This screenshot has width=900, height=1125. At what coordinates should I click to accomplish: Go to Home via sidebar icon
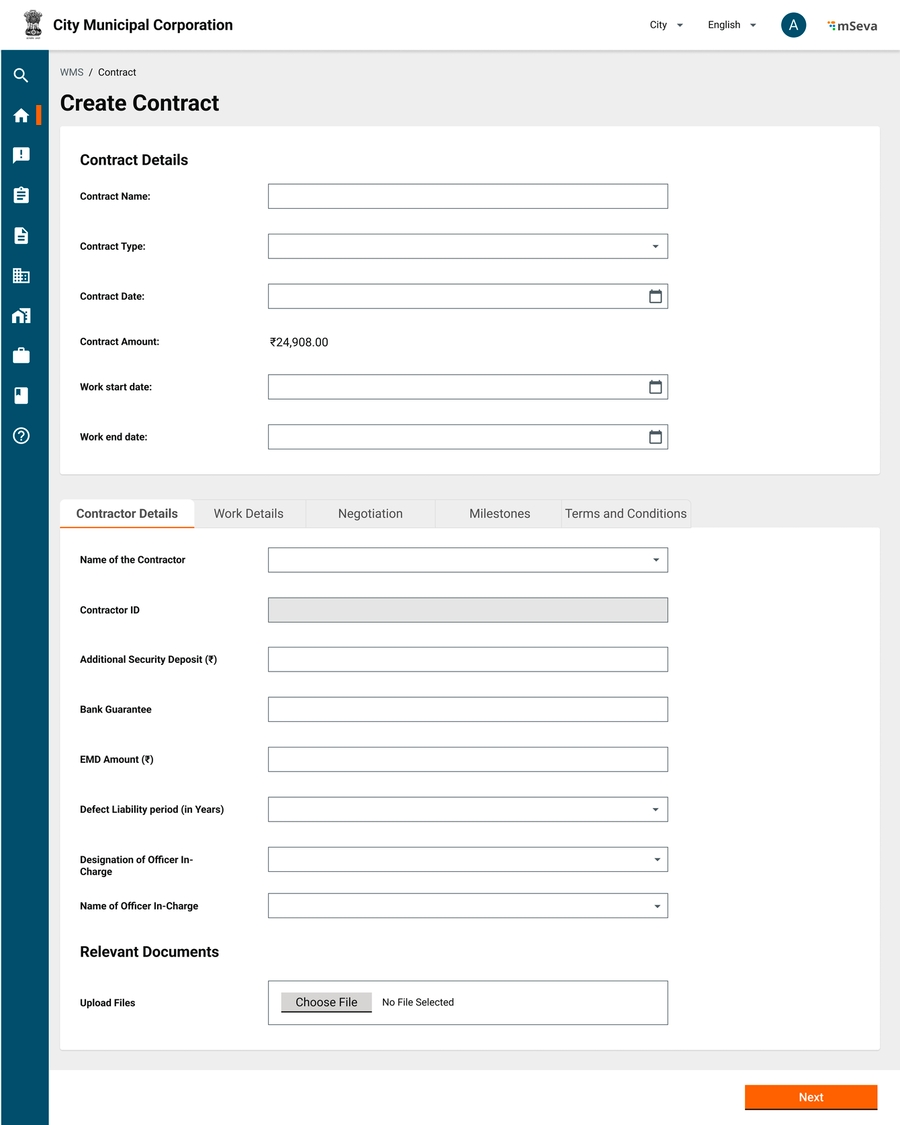coord(21,116)
